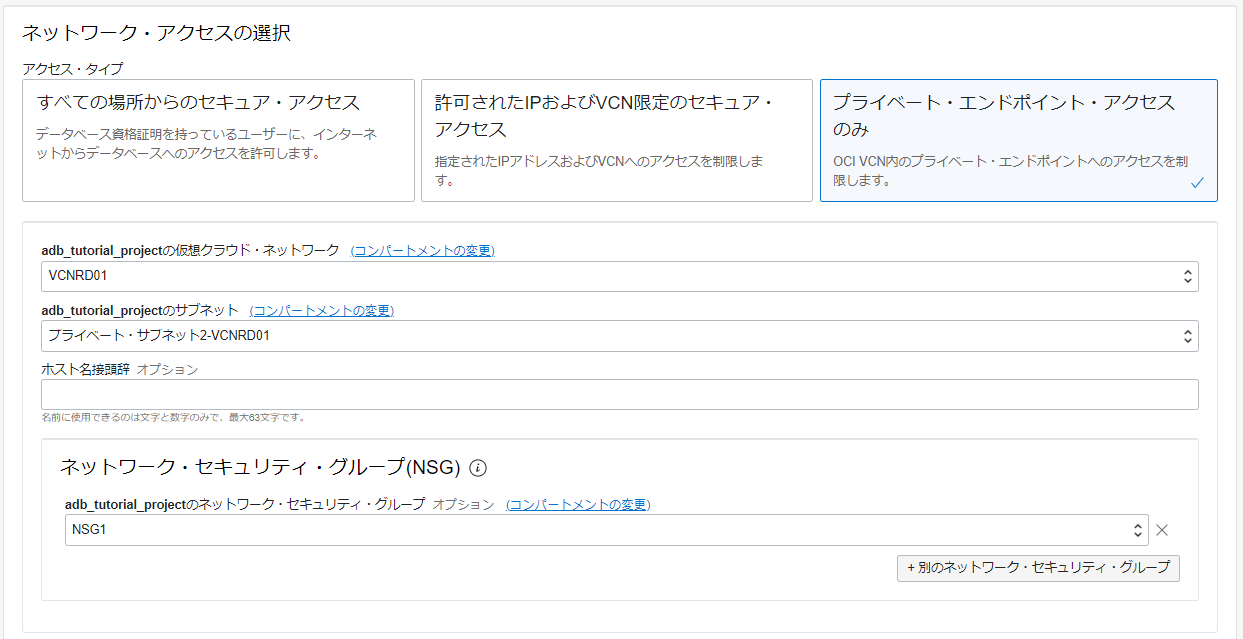Choose 許可されたIPおよびVCN限定のセキュア・アクセス option
This screenshot has height=639, width=1243.
[x=618, y=140]
